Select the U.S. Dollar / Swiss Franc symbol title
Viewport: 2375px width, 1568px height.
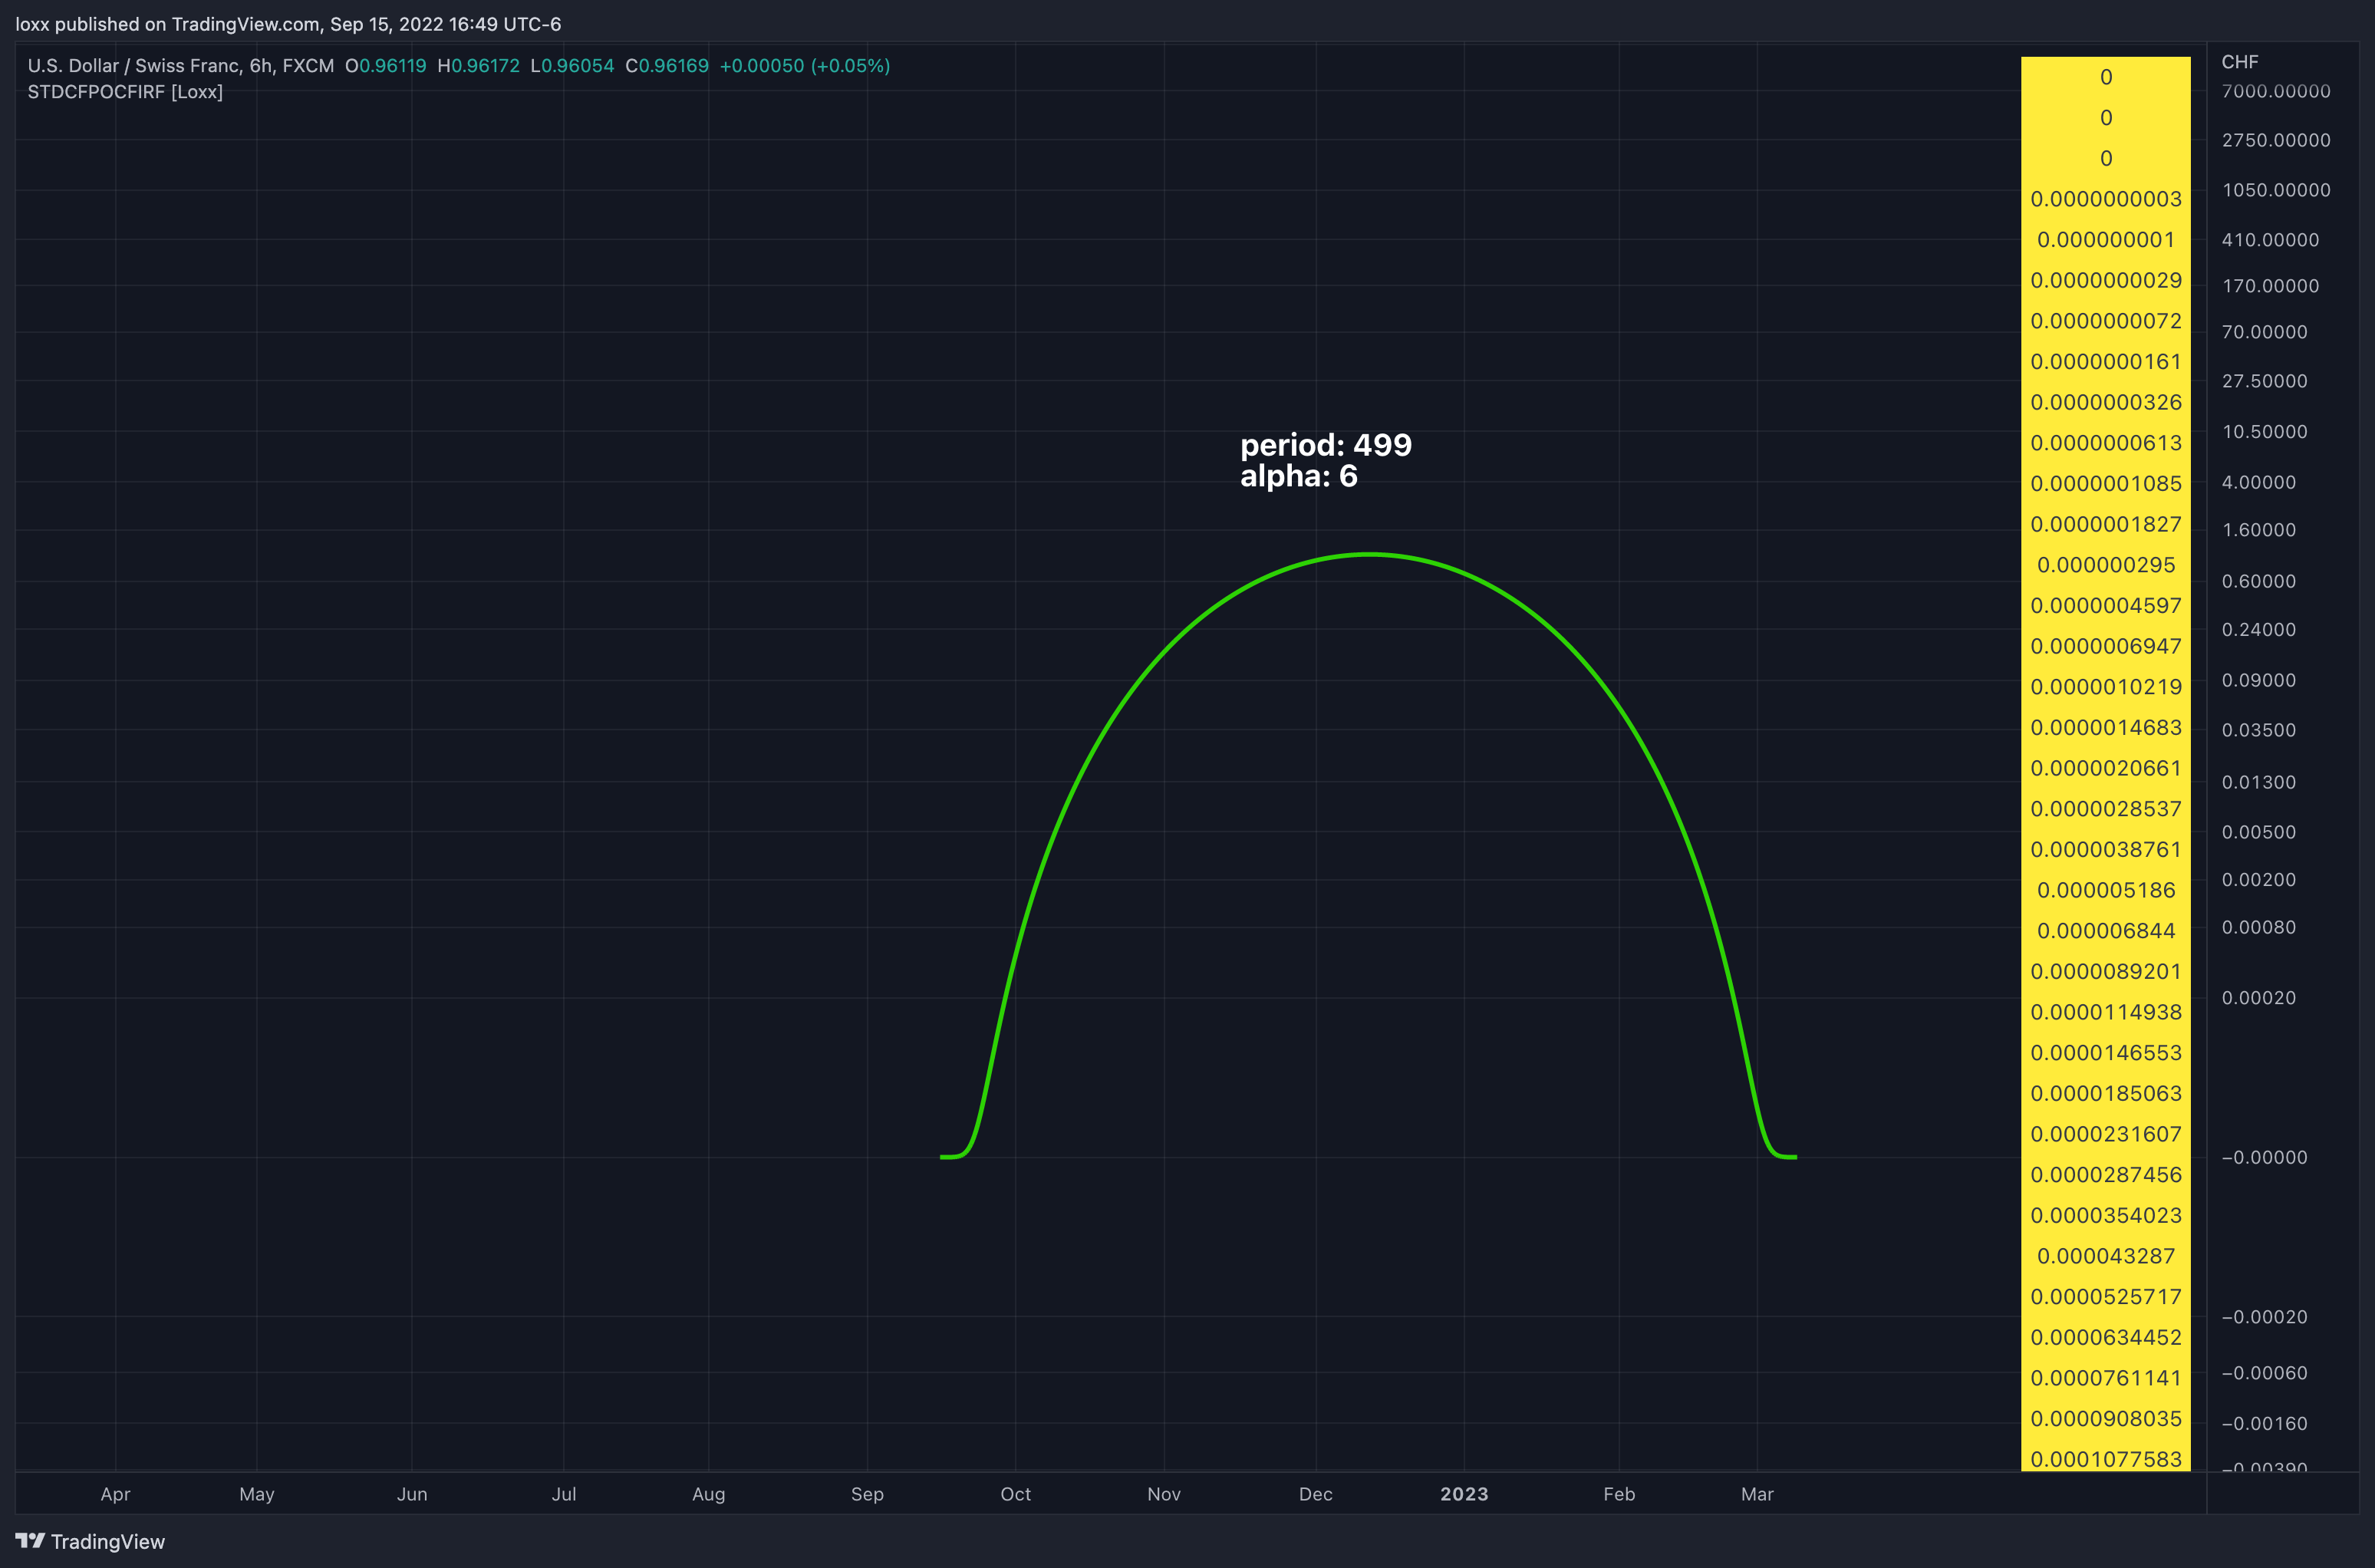click(x=181, y=66)
